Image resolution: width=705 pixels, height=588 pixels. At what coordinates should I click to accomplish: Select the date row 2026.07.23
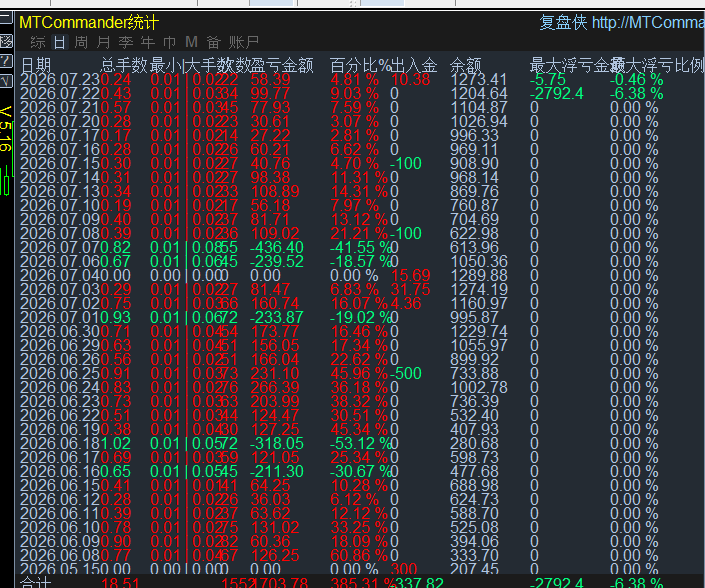60,80
